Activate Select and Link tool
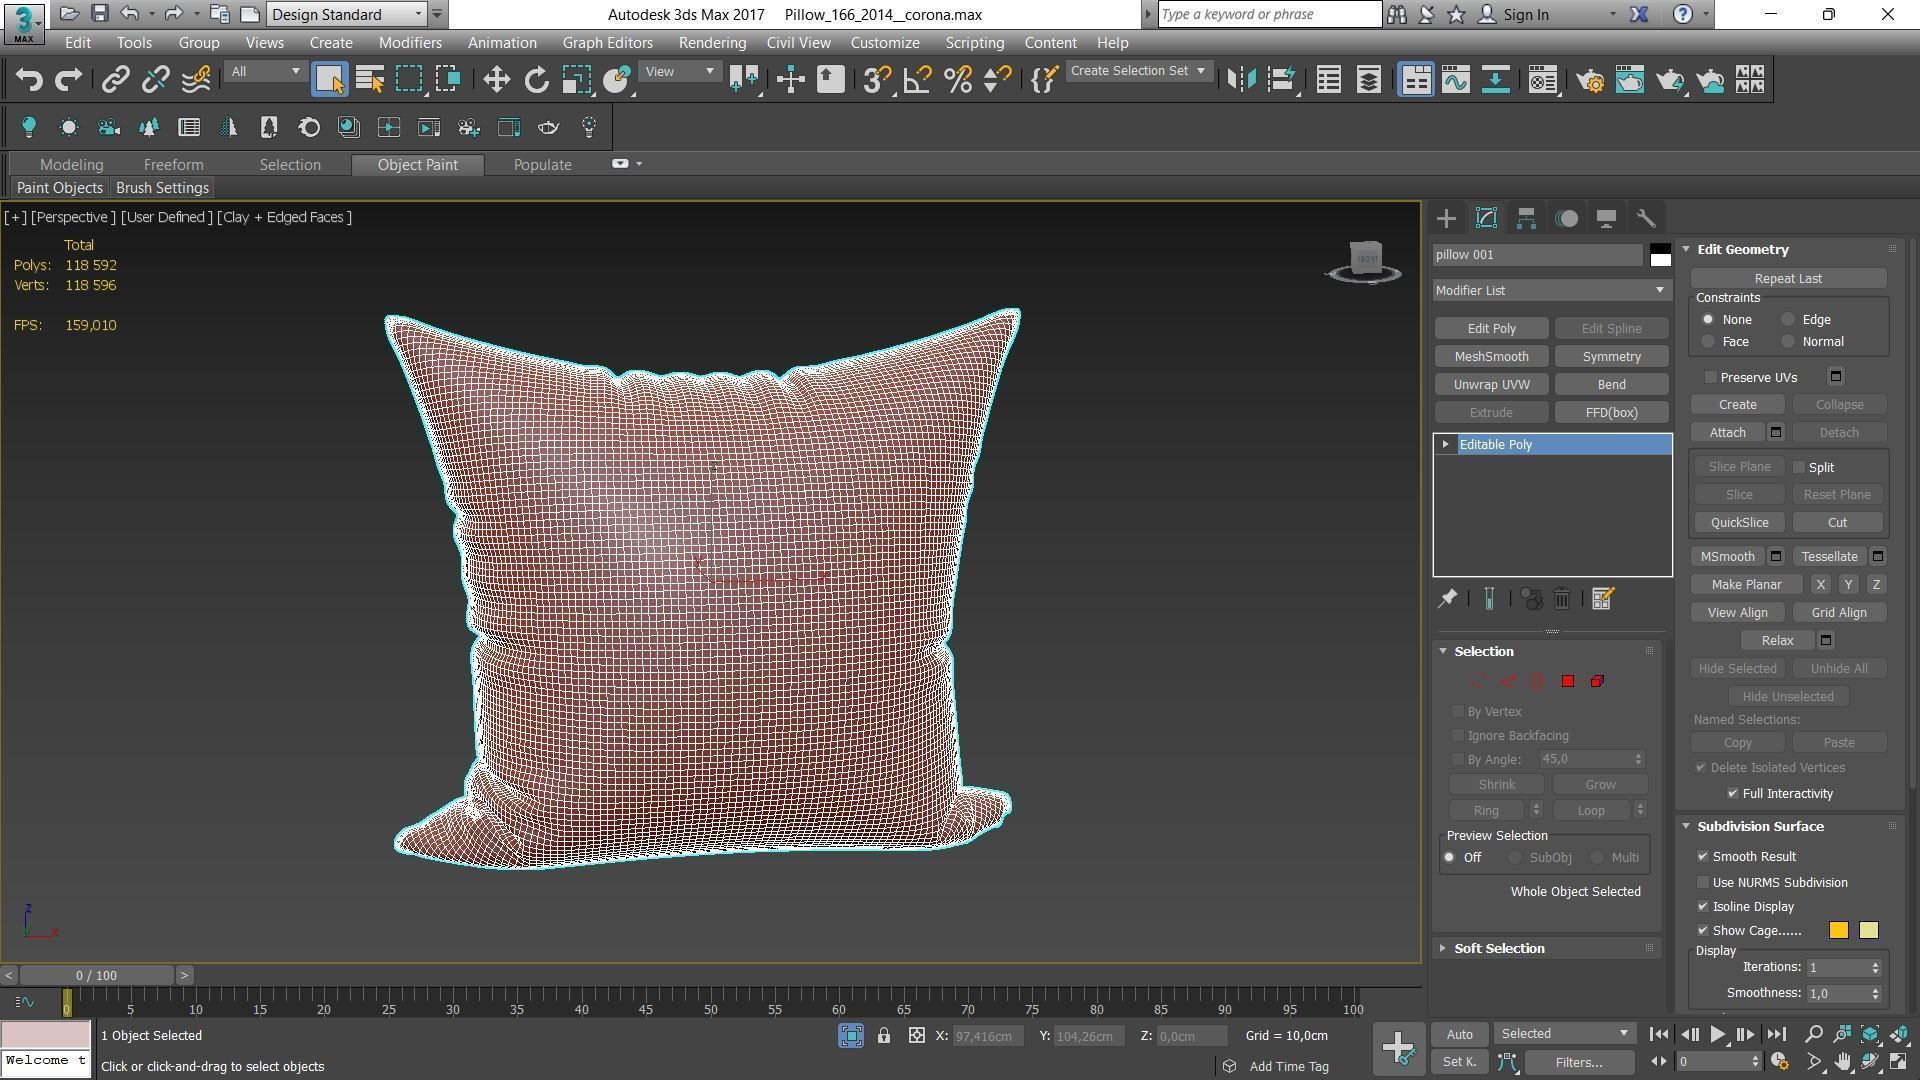 pos(116,80)
